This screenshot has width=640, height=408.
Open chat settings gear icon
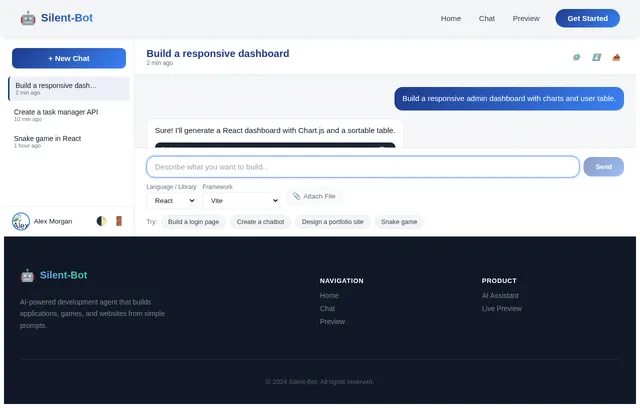(x=576, y=57)
